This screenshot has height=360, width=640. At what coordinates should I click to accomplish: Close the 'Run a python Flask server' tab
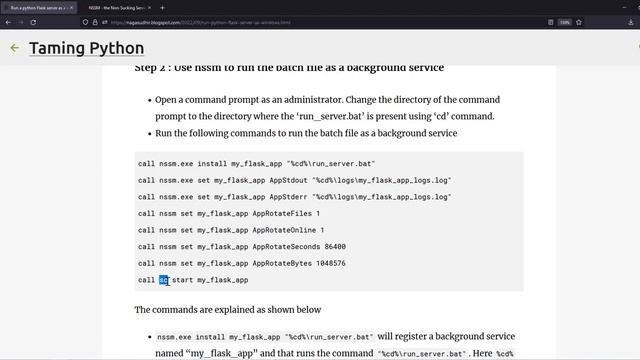click(71, 8)
